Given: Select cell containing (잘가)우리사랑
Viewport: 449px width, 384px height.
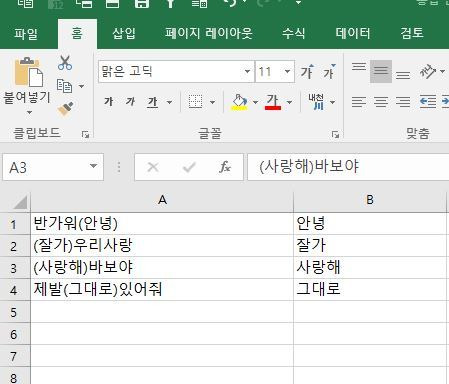Looking at the screenshot, I should point(162,246).
